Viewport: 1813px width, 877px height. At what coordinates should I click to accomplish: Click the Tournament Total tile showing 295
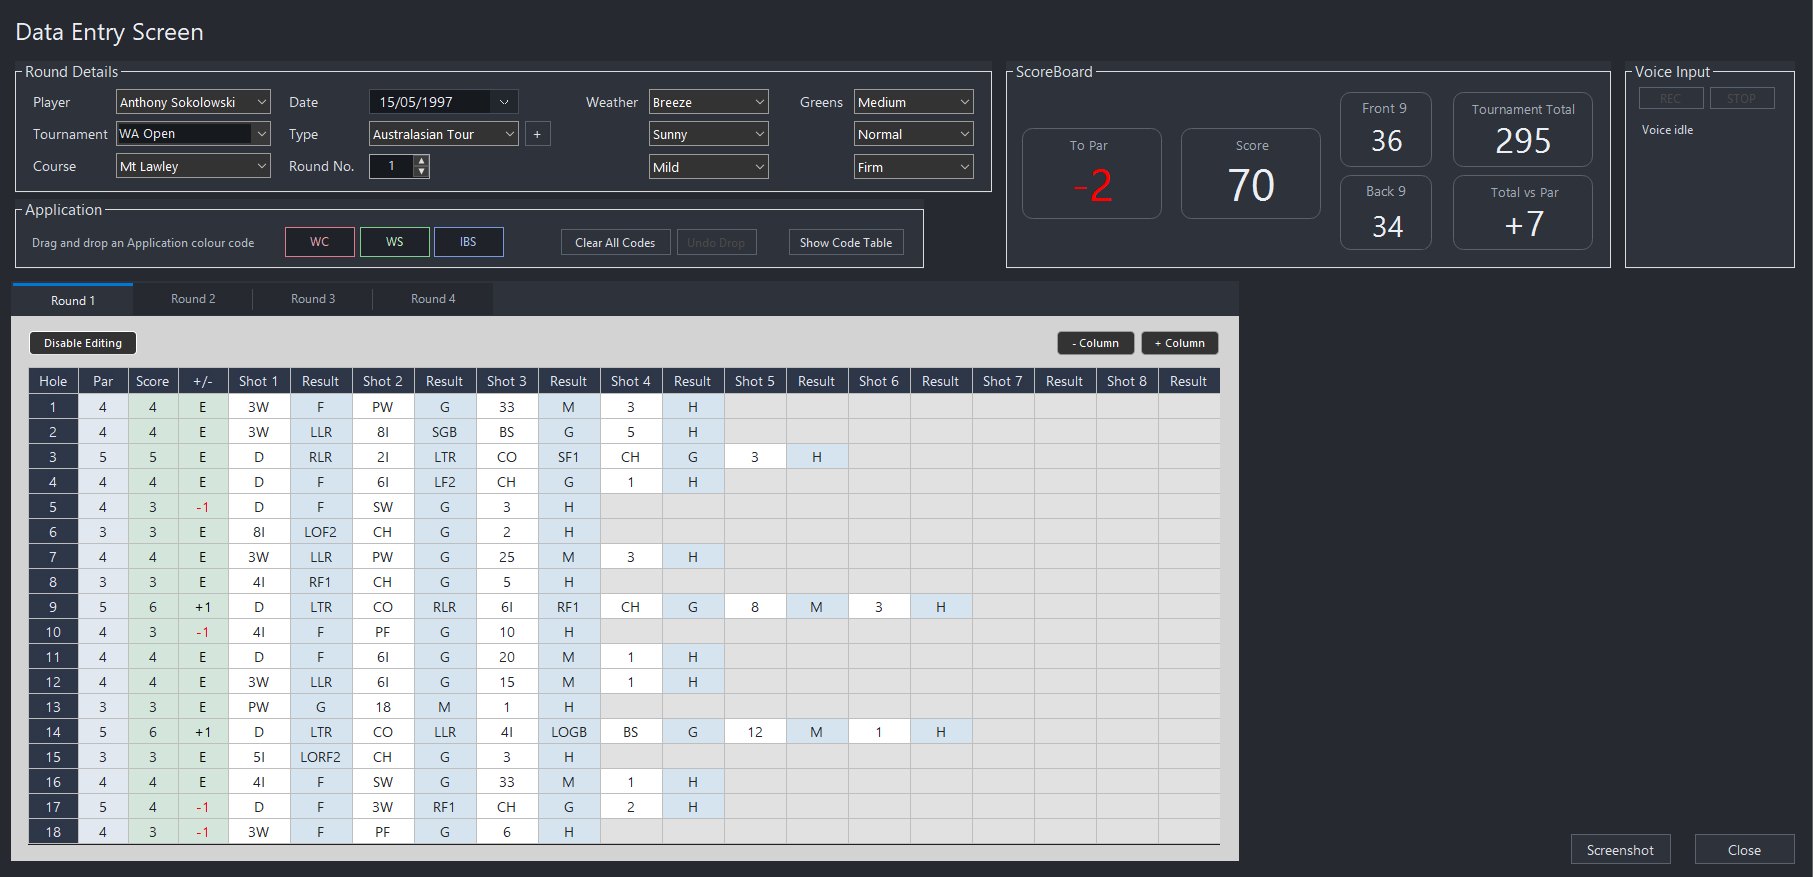tap(1523, 129)
